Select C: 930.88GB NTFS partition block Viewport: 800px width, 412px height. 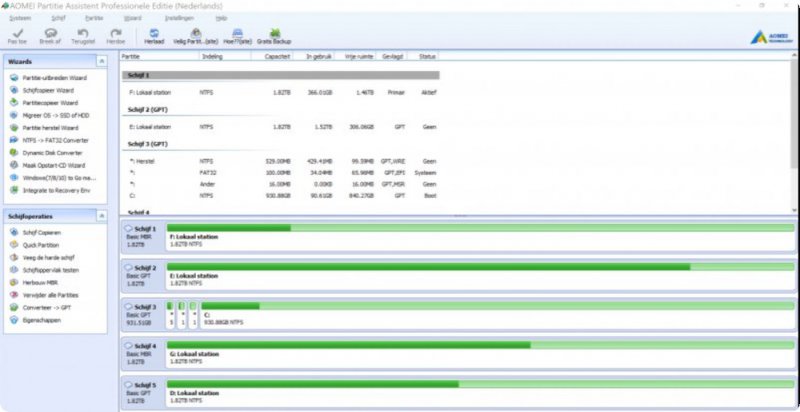[x=498, y=315]
